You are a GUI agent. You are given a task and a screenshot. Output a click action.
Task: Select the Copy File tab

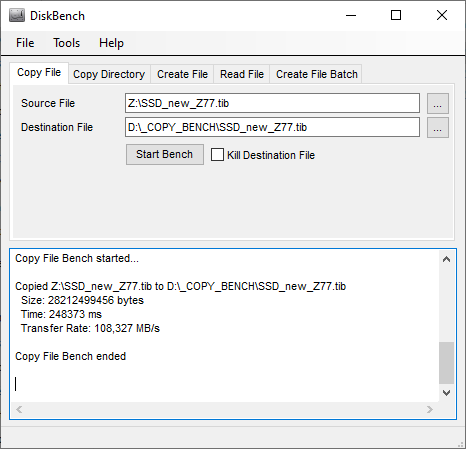tap(39, 72)
